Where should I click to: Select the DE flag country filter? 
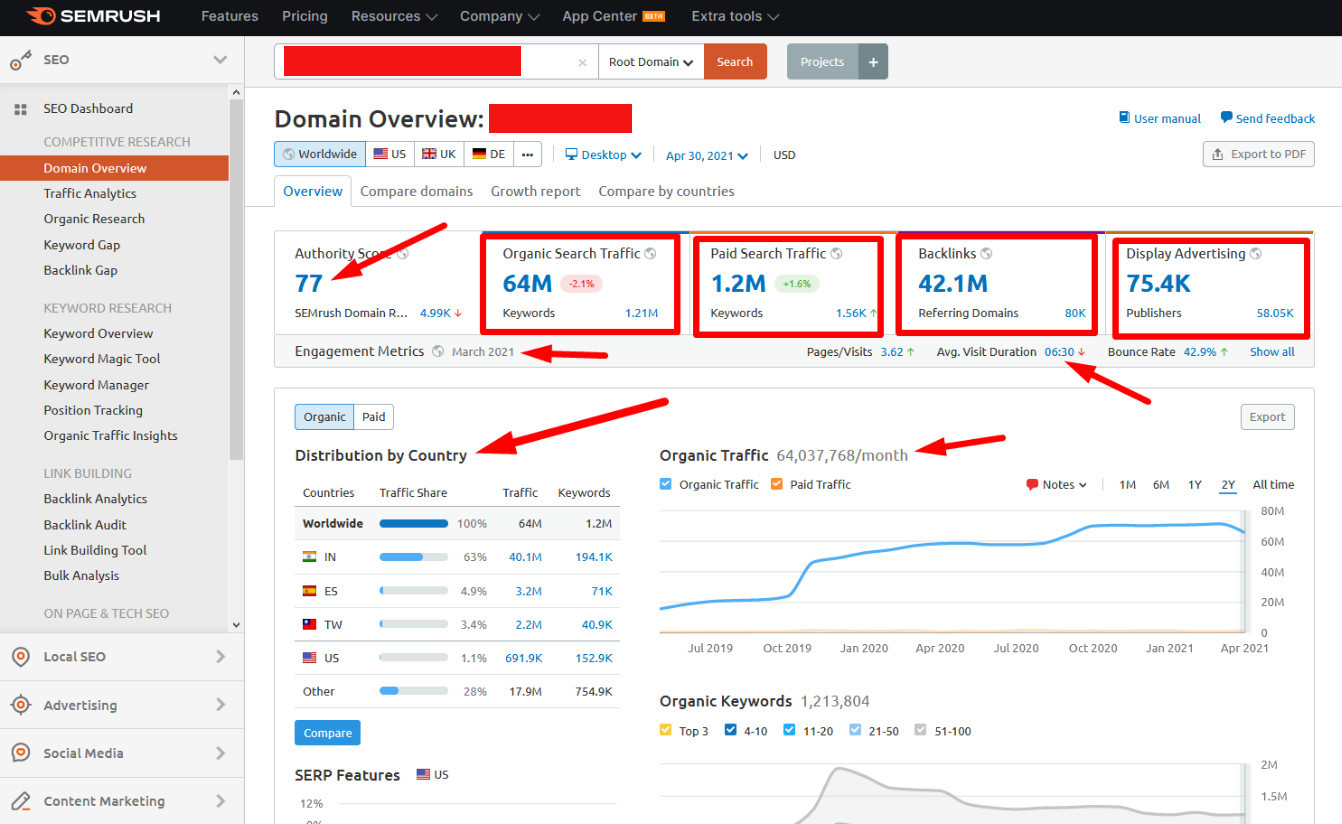click(x=488, y=154)
